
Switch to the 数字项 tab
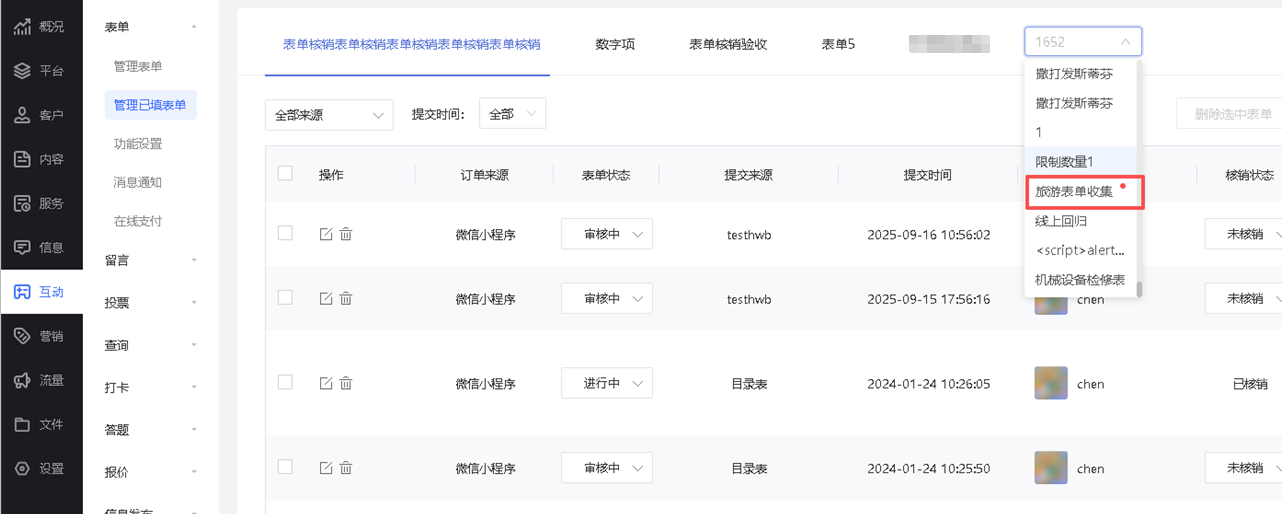point(615,44)
